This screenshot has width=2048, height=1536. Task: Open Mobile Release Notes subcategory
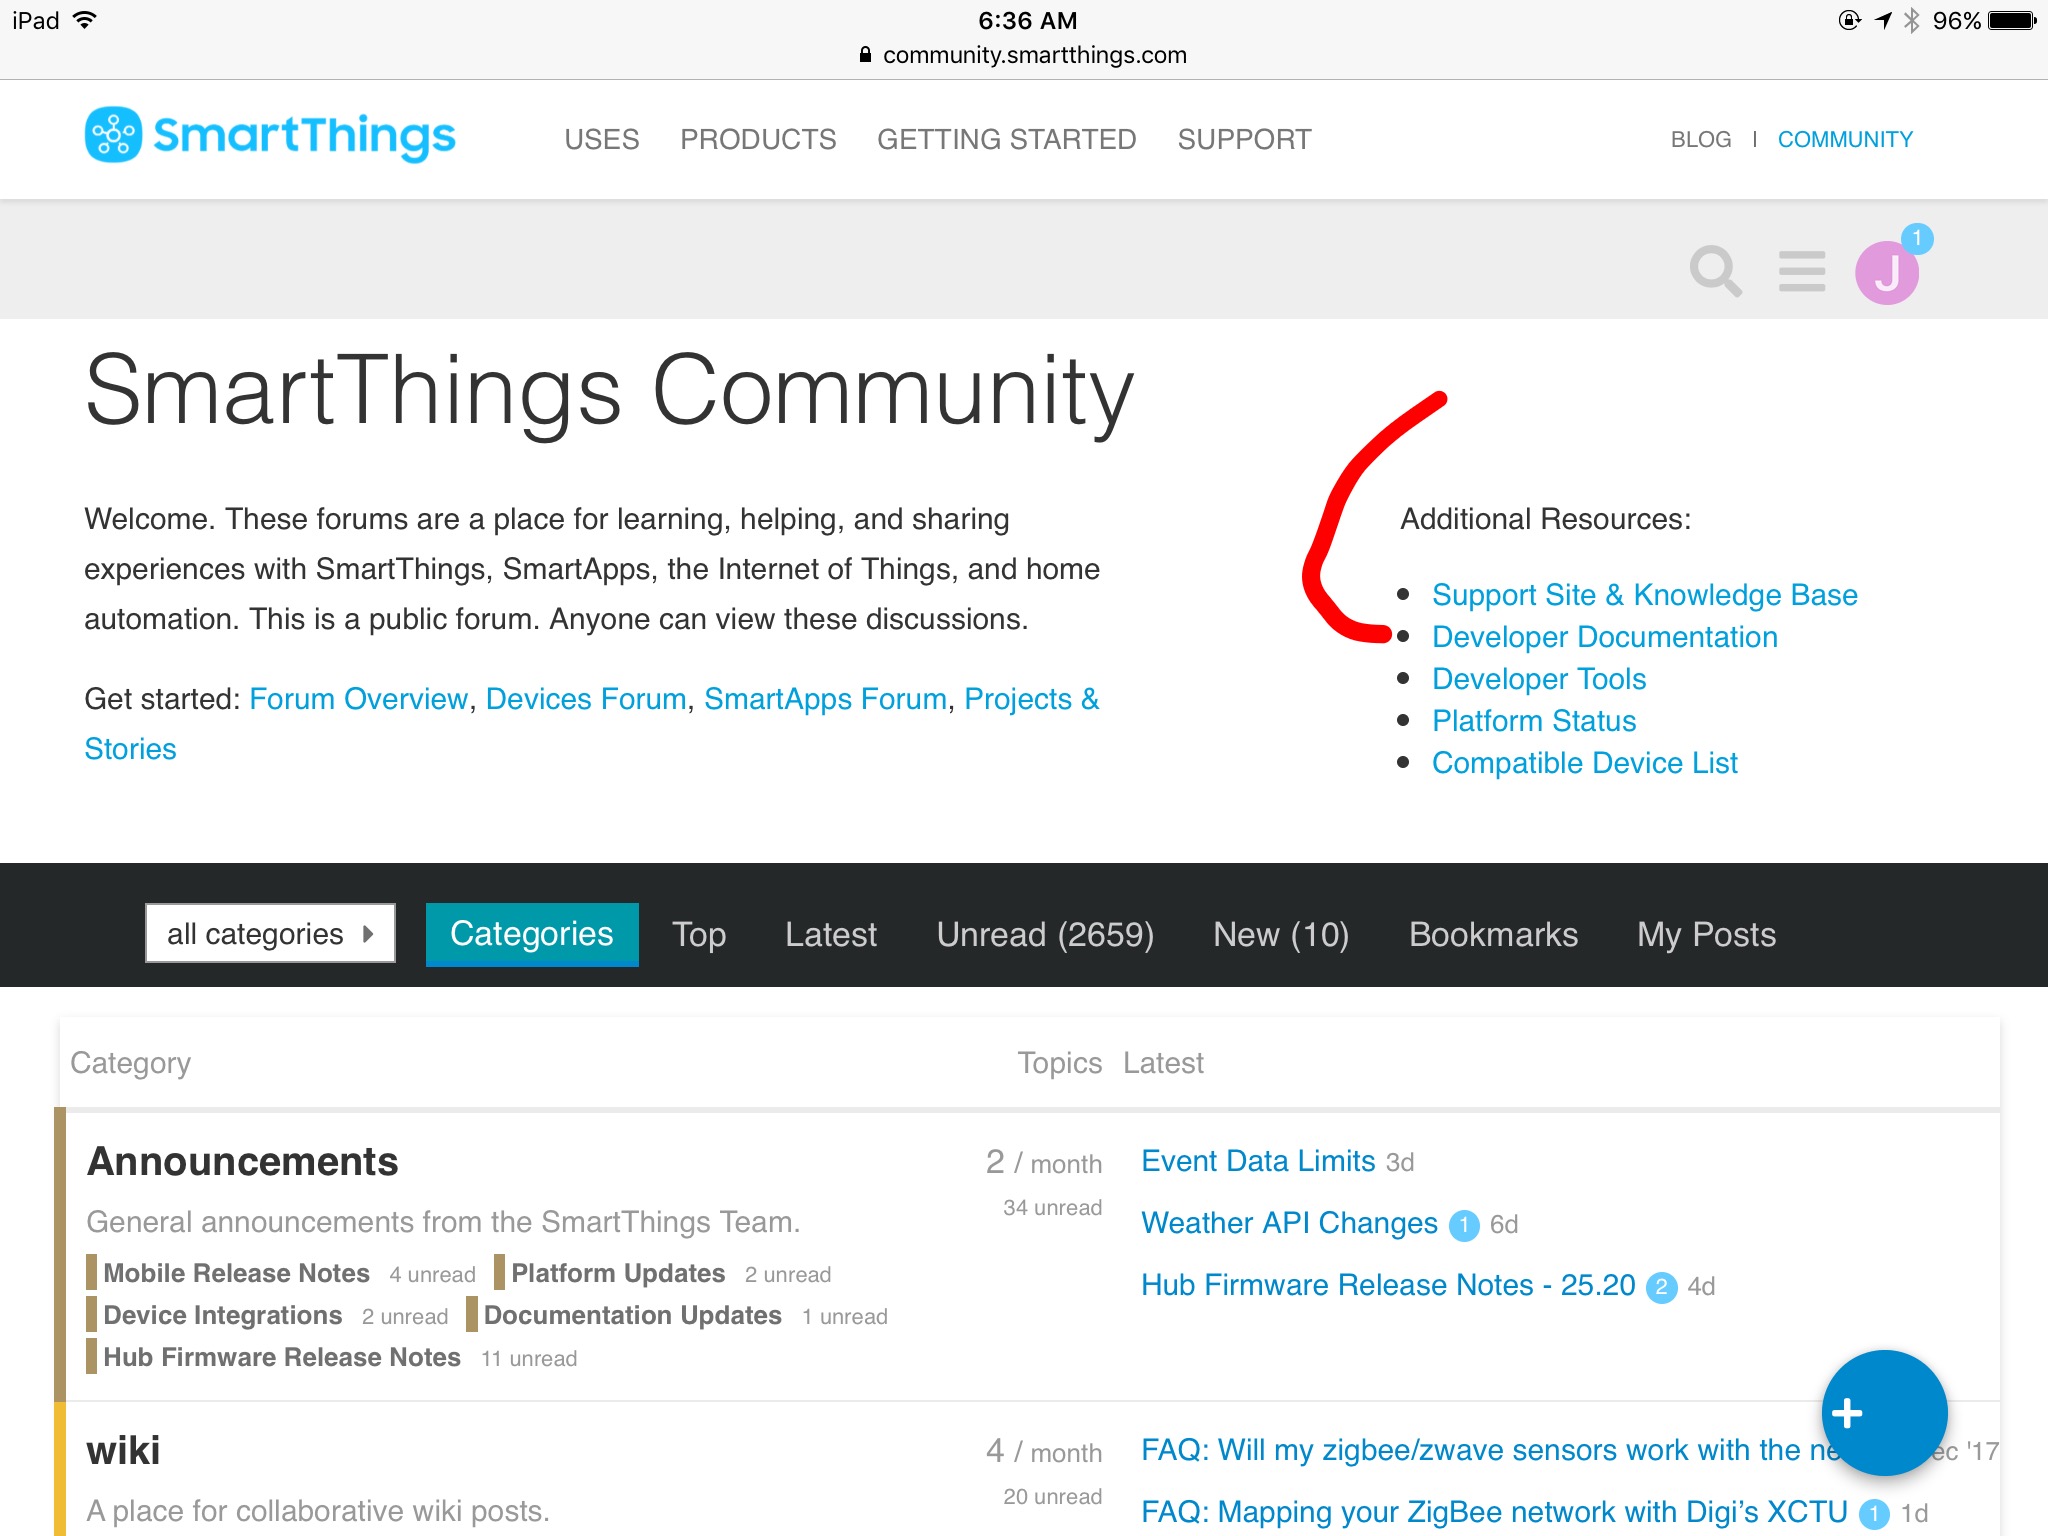[x=236, y=1273]
